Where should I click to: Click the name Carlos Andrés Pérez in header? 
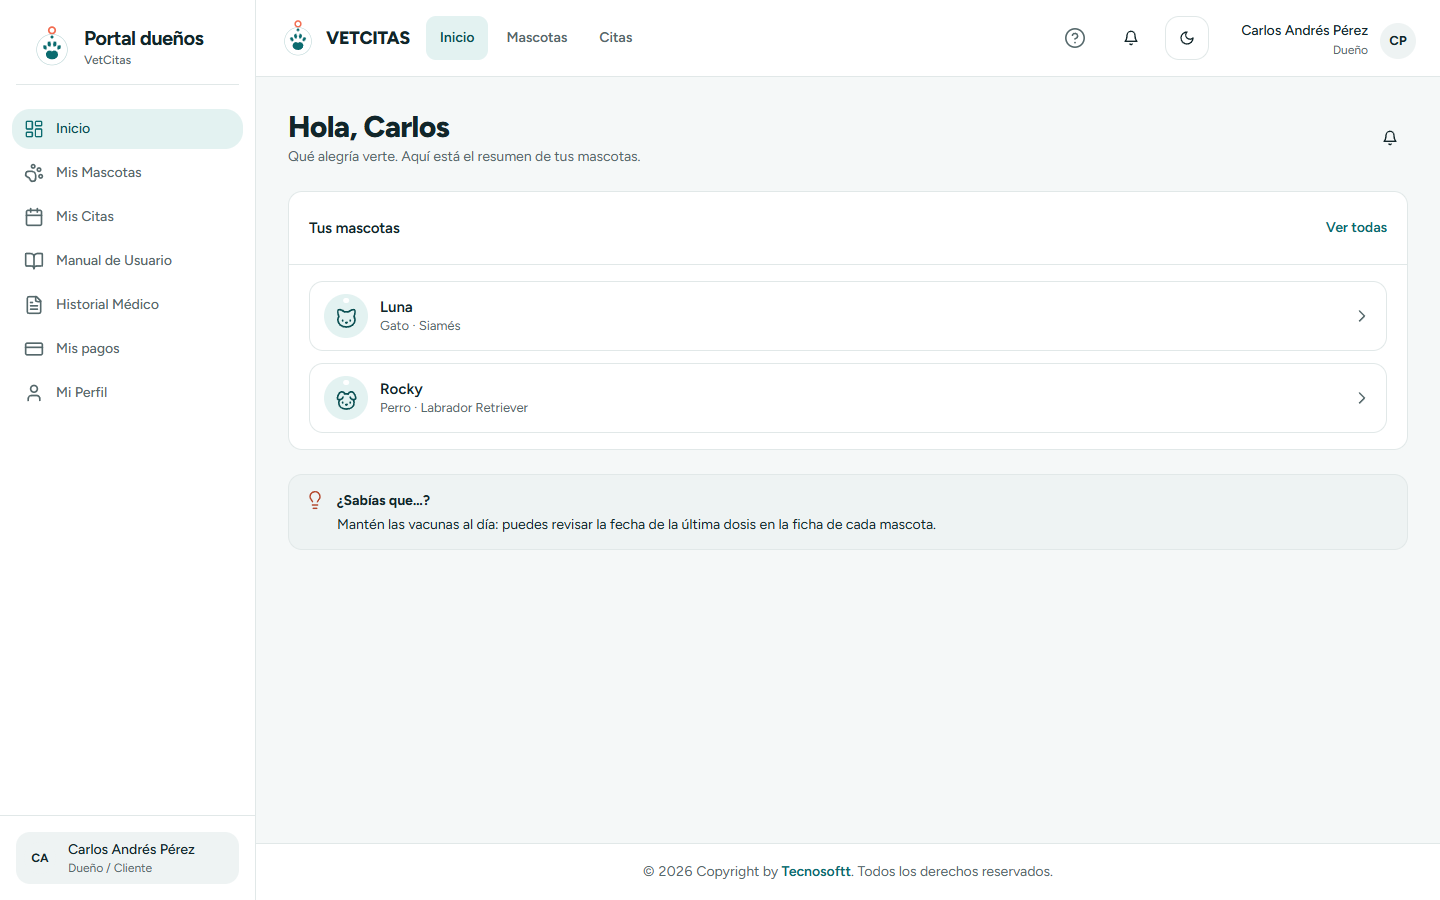[x=1304, y=31]
